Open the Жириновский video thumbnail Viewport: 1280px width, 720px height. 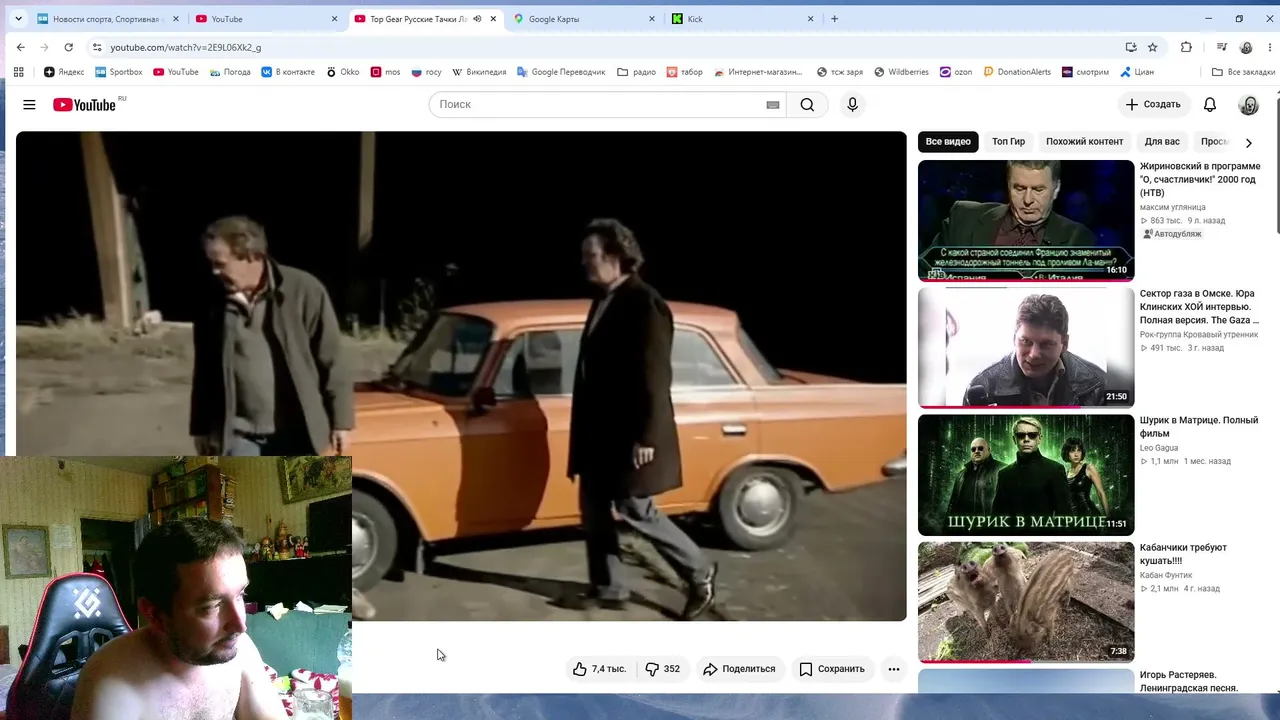click(1026, 221)
